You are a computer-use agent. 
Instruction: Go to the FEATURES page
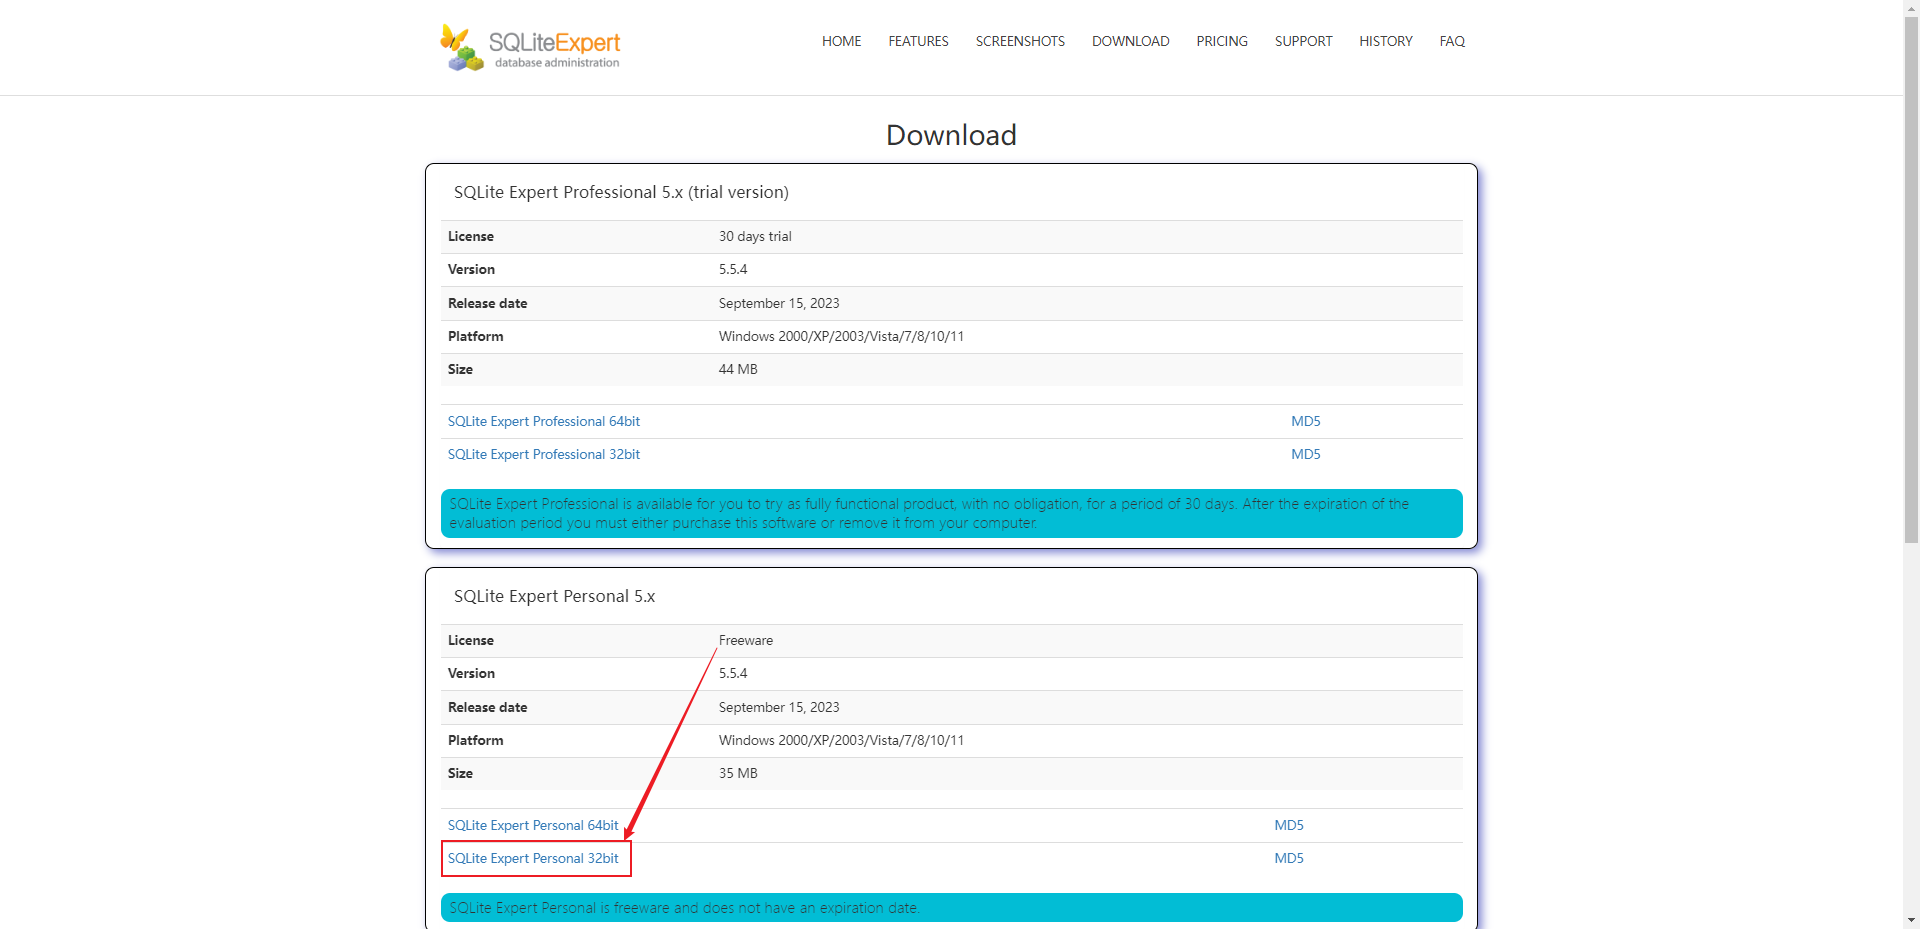click(x=918, y=41)
